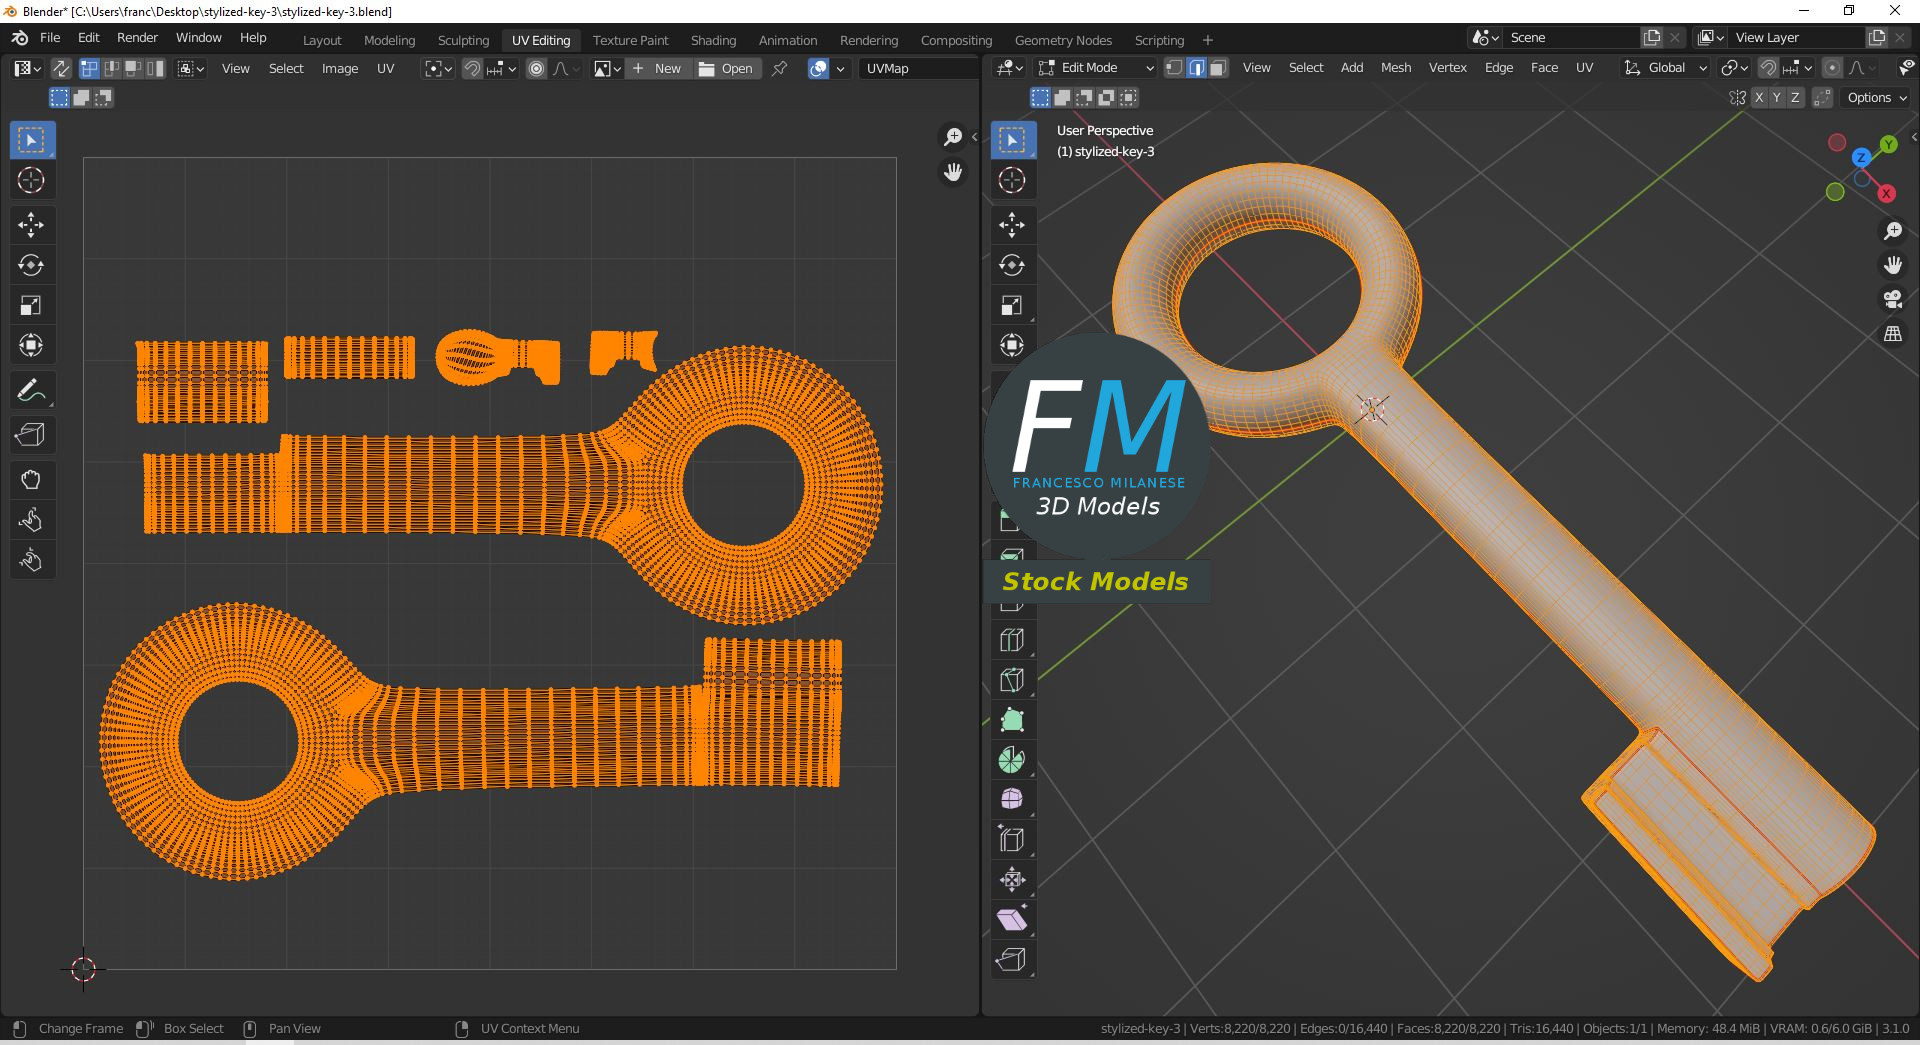Switch to the Texture Paint workspace tab
Screen dimensions: 1920x1045
630,40
